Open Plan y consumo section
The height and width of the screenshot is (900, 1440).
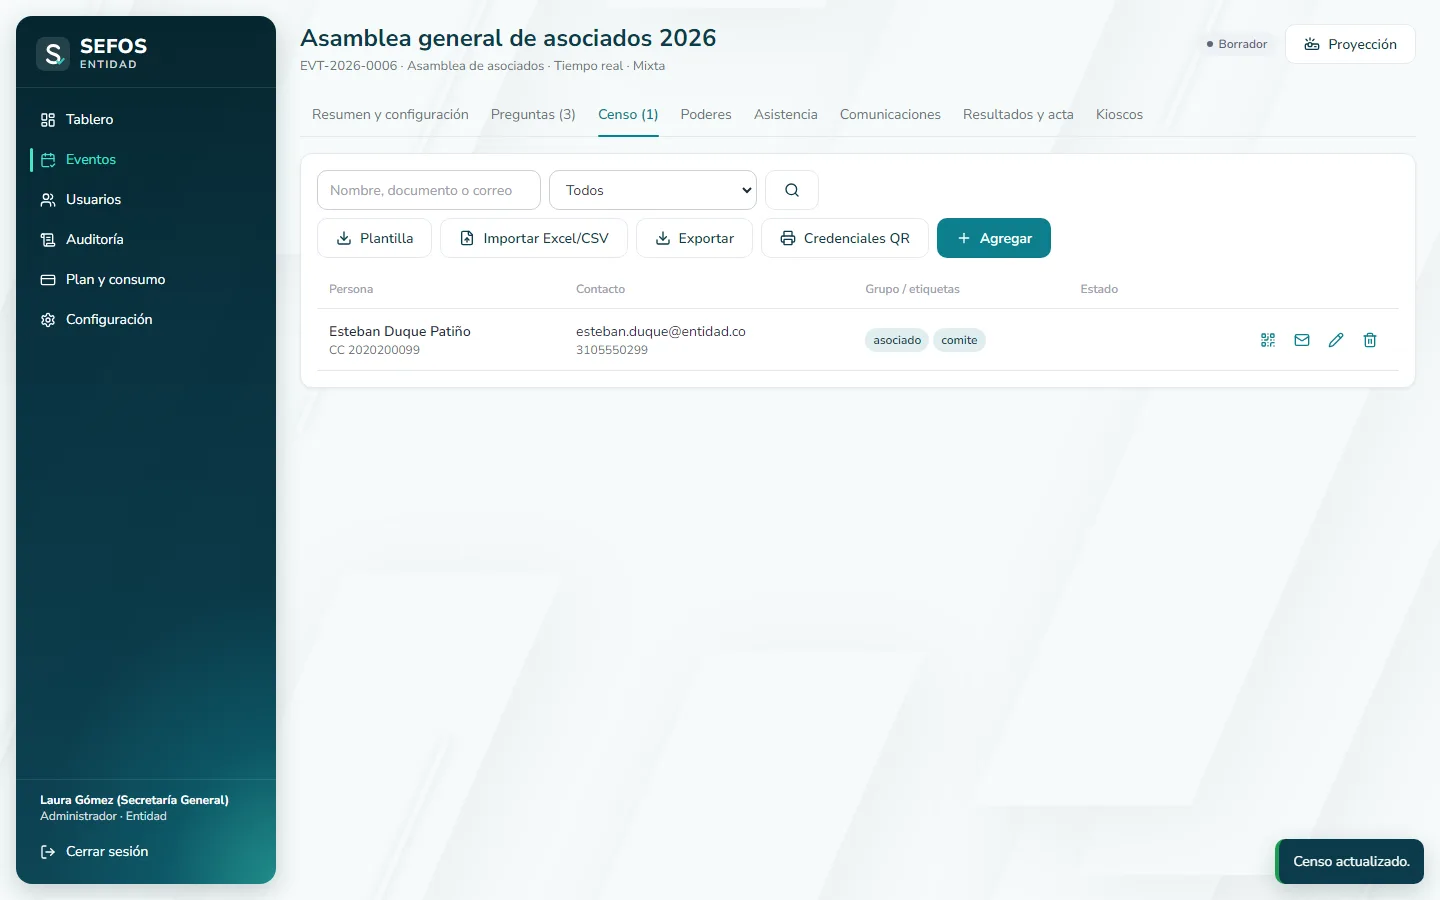146,279
